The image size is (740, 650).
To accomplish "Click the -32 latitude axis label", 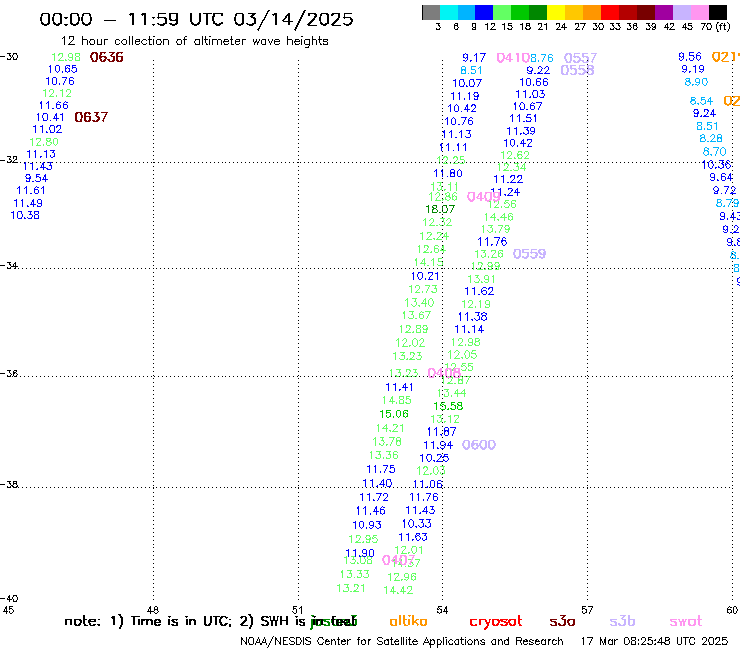I will 9,160.
